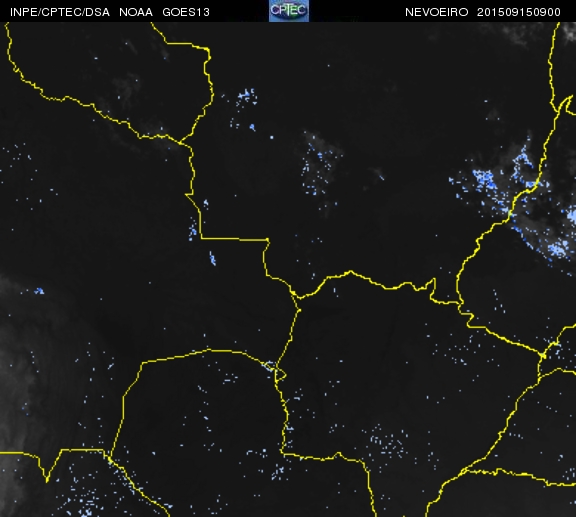
Task: Select the NEVOEIRO product label
Action: point(436,12)
